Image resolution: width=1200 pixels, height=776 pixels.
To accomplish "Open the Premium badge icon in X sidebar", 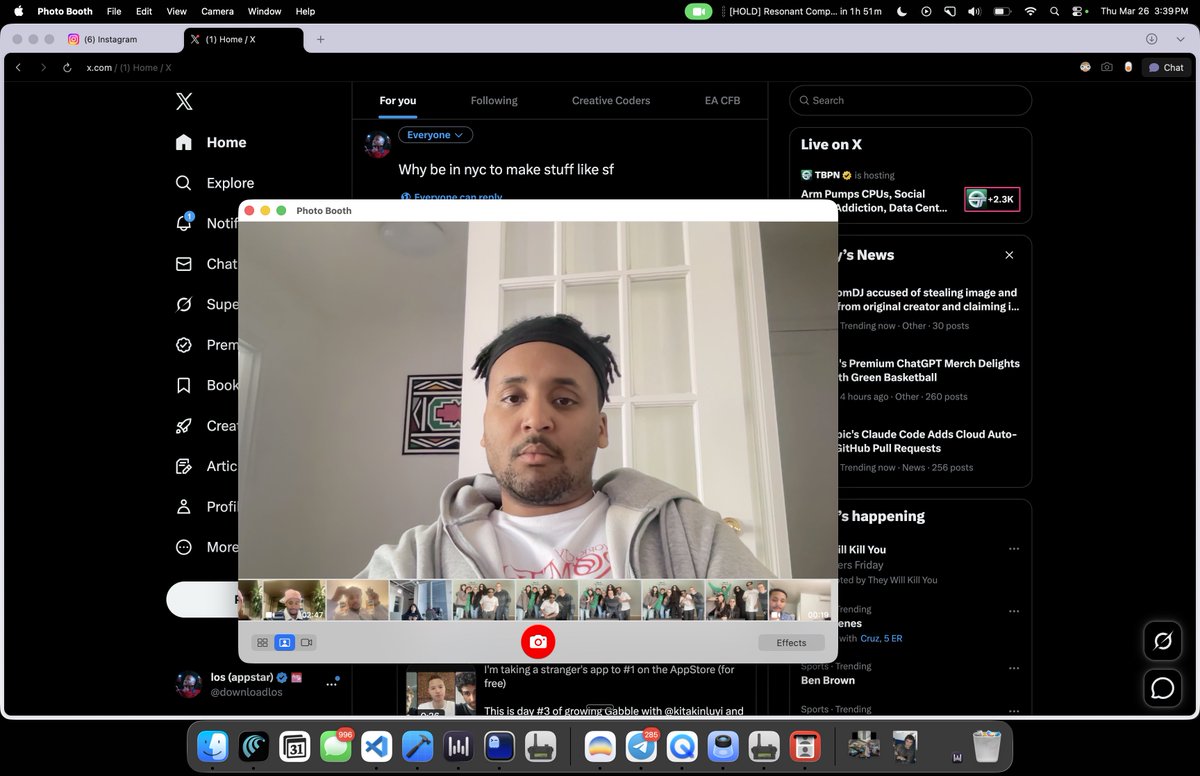I will tap(184, 345).
